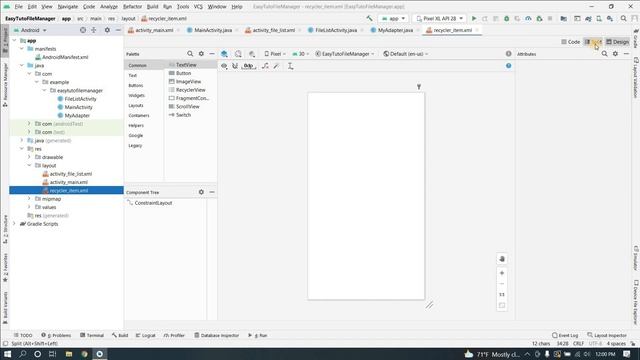Open Pixel device preview dropdown
The width and height of the screenshot is (640, 360).
pyautogui.click(x=275, y=54)
